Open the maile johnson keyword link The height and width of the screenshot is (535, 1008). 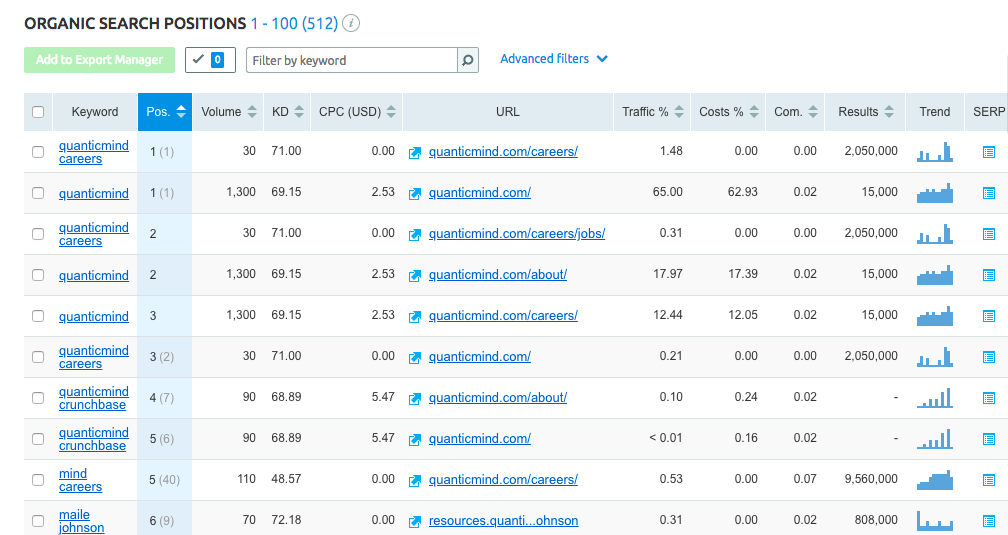(x=81, y=521)
